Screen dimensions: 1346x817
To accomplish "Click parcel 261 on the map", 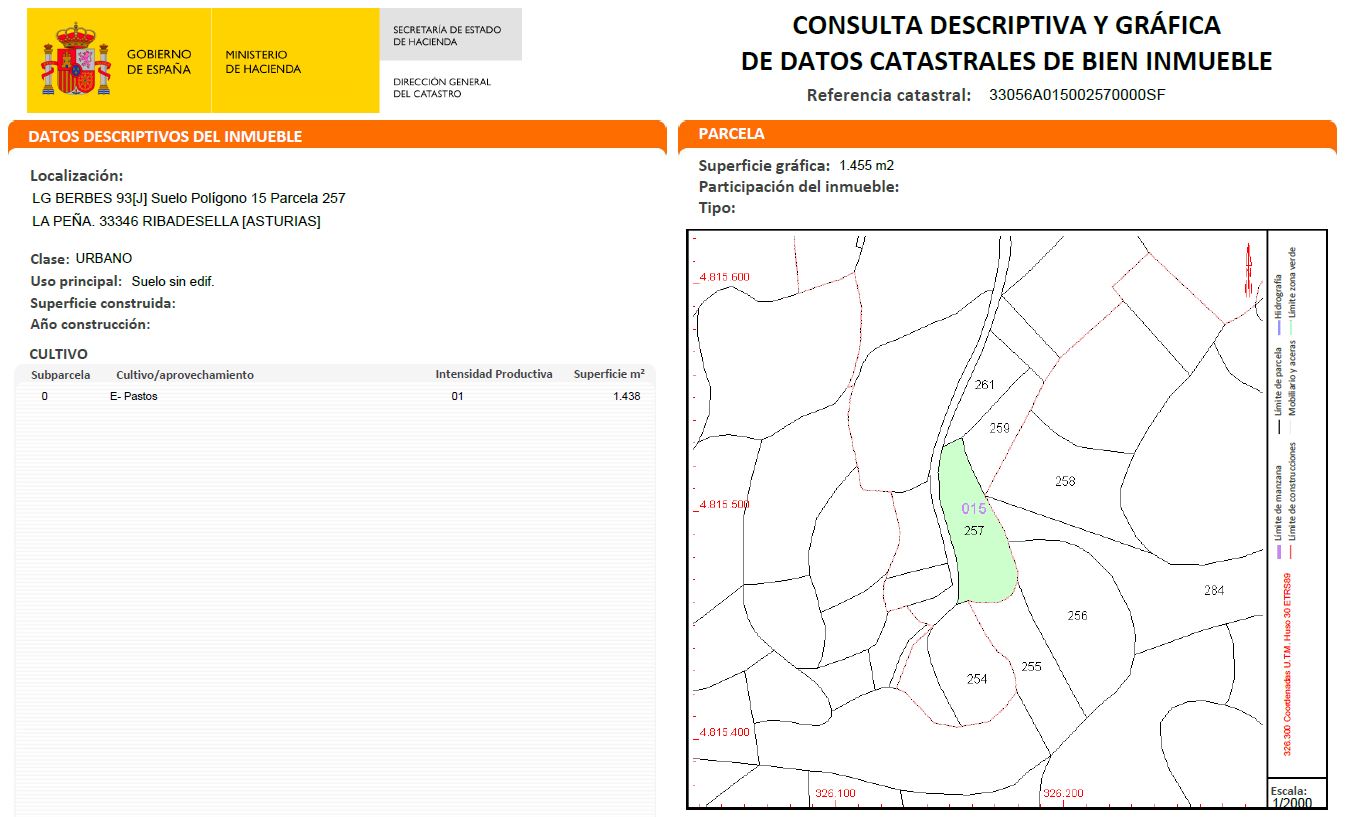I will click(x=985, y=385).
